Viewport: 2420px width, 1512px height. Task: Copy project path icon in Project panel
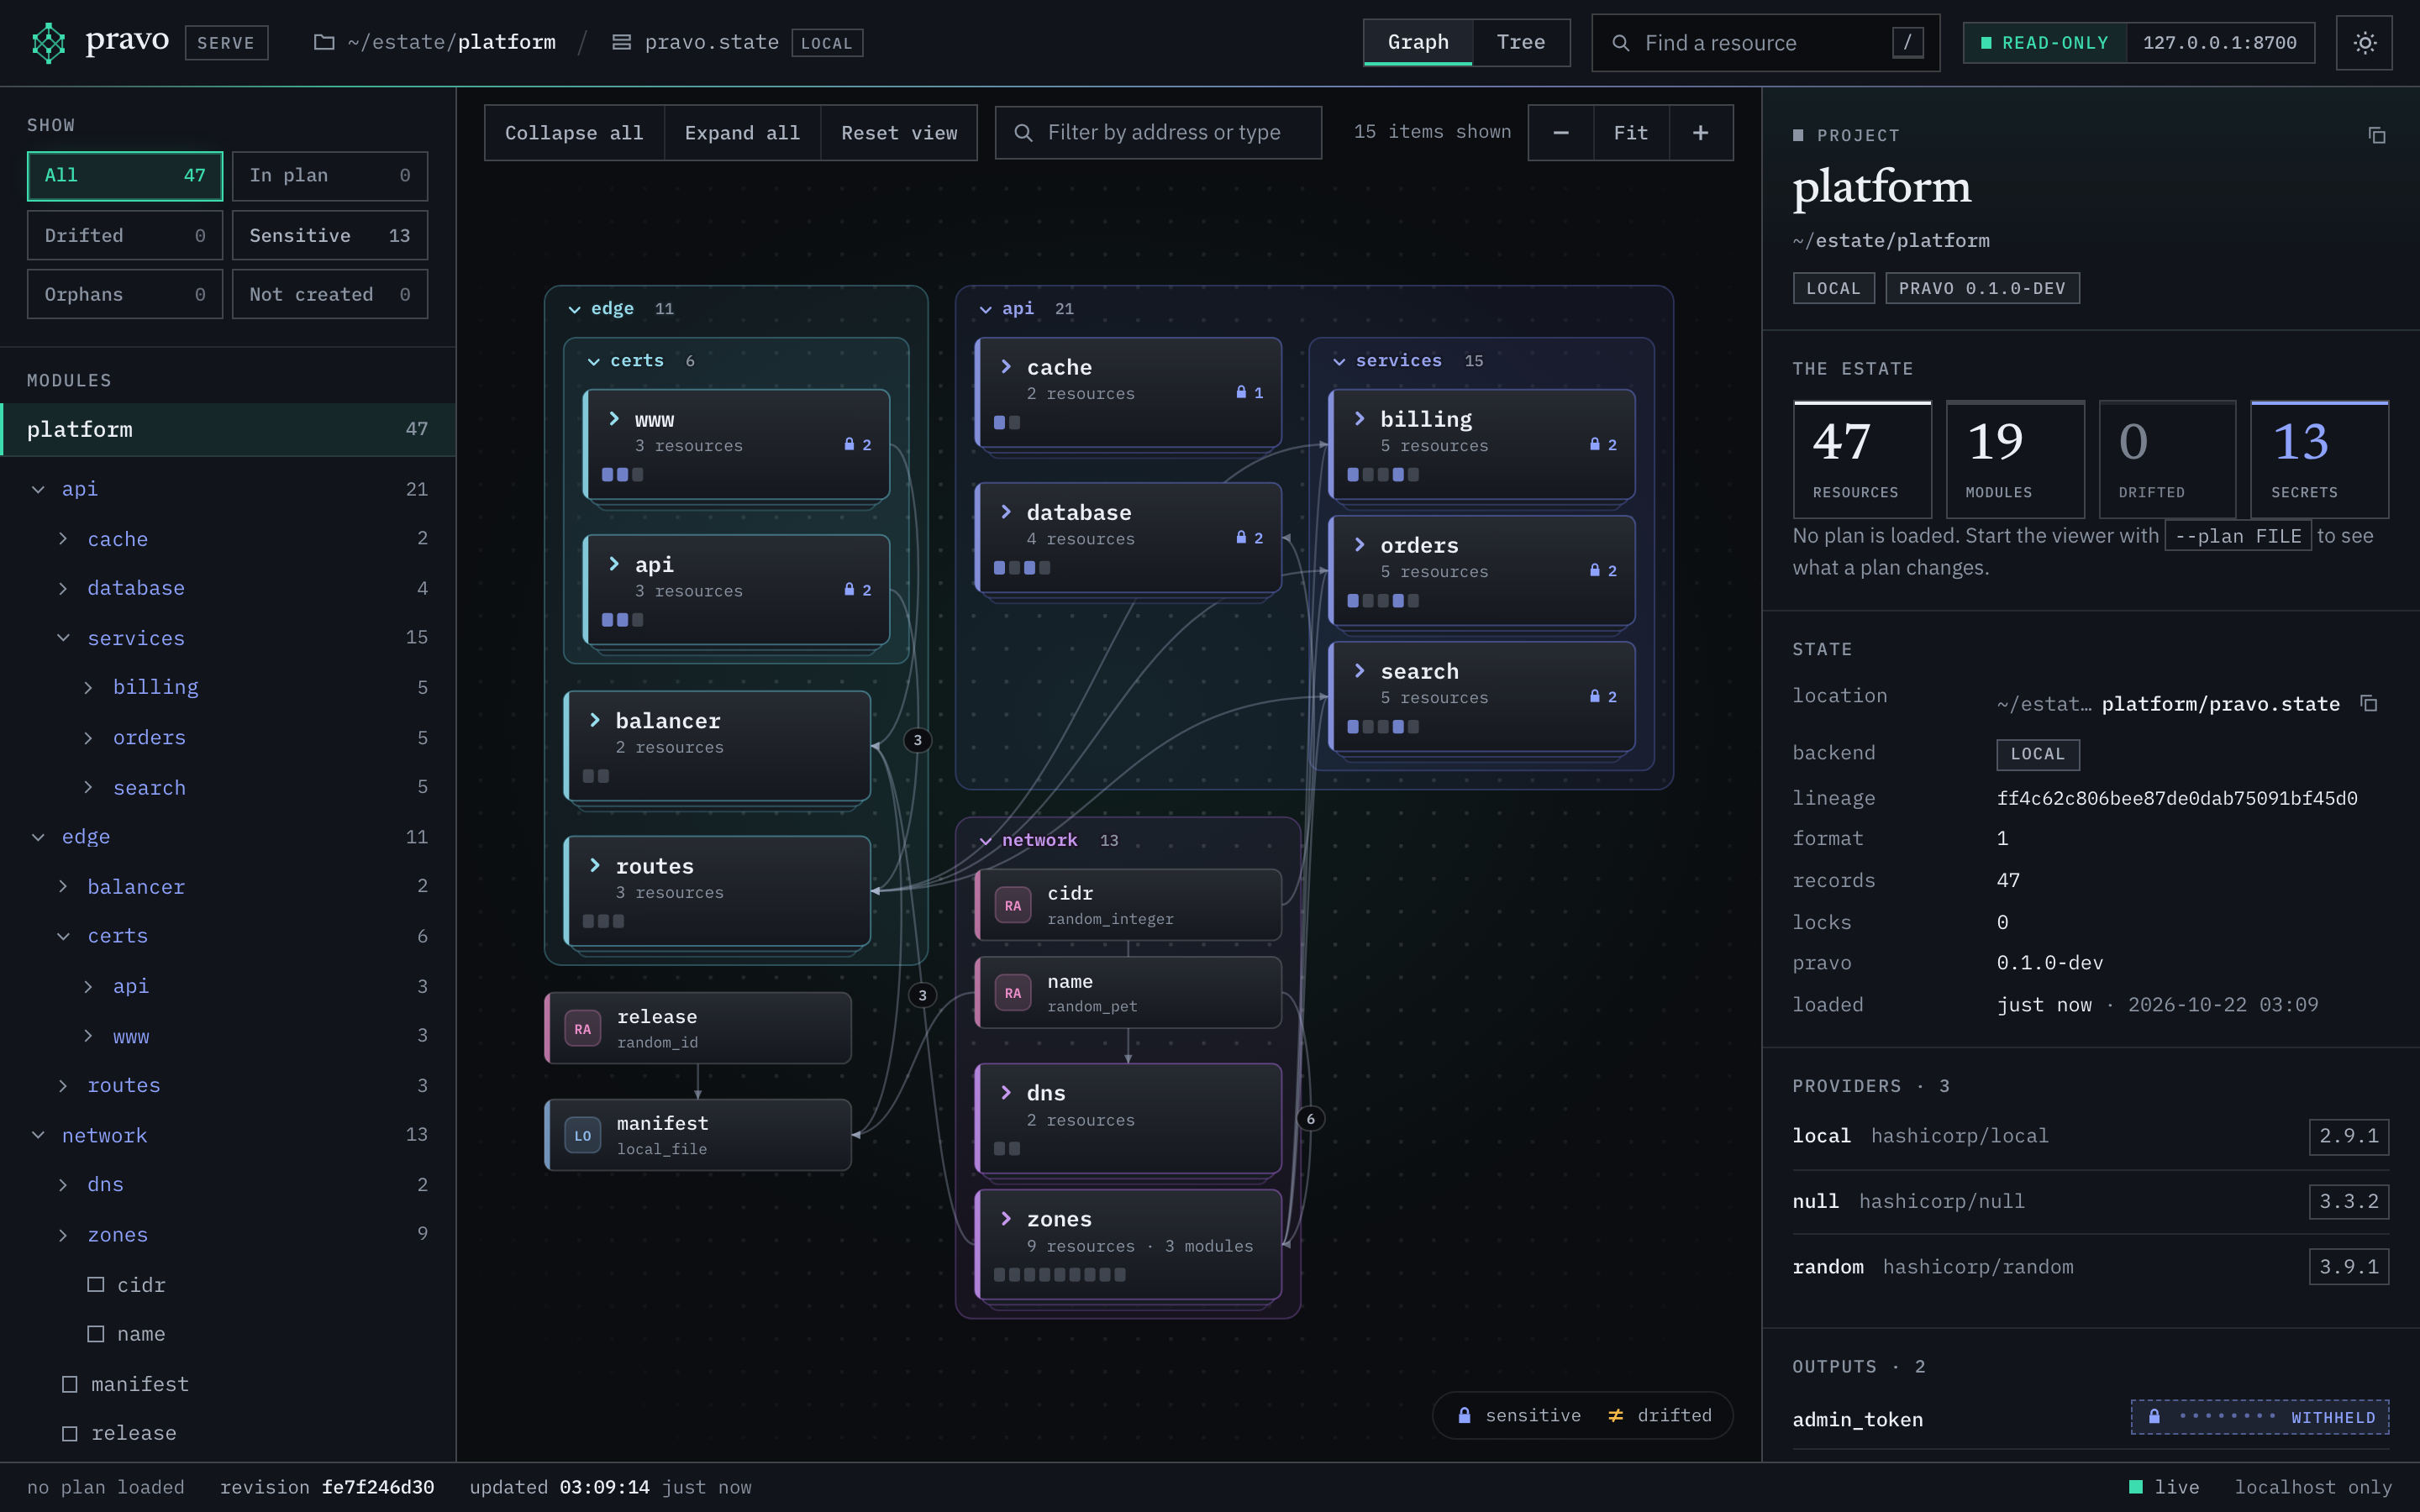pyautogui.click(x=2377, y=135)
